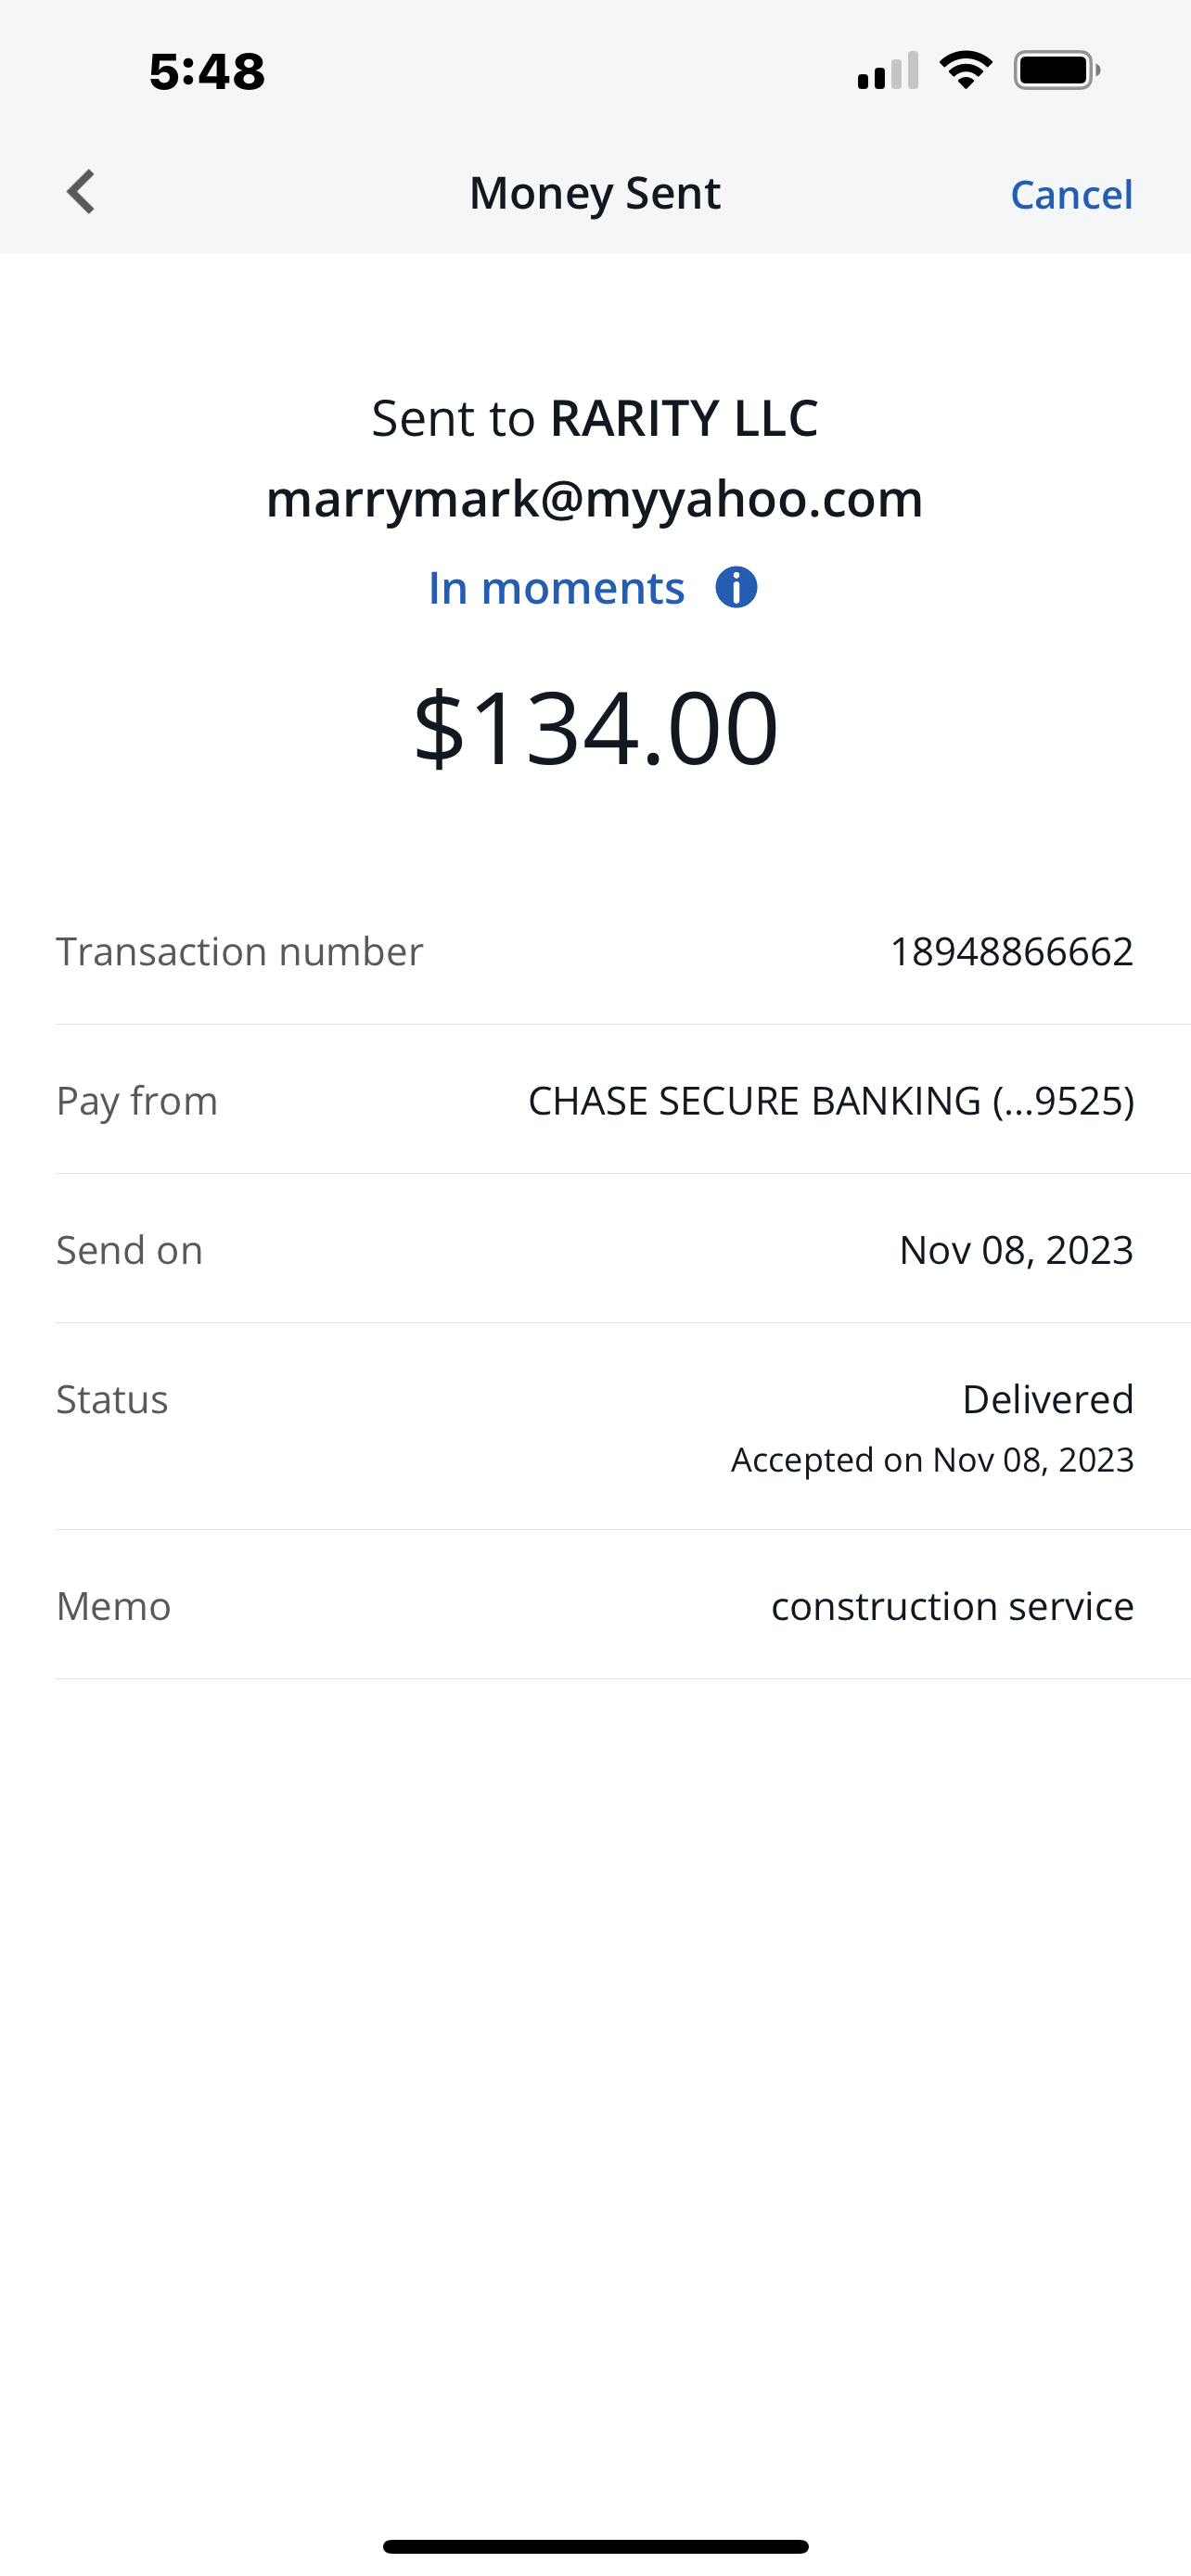Tap the $134.00 amount

pyautogui.click(x=595, y=727)
